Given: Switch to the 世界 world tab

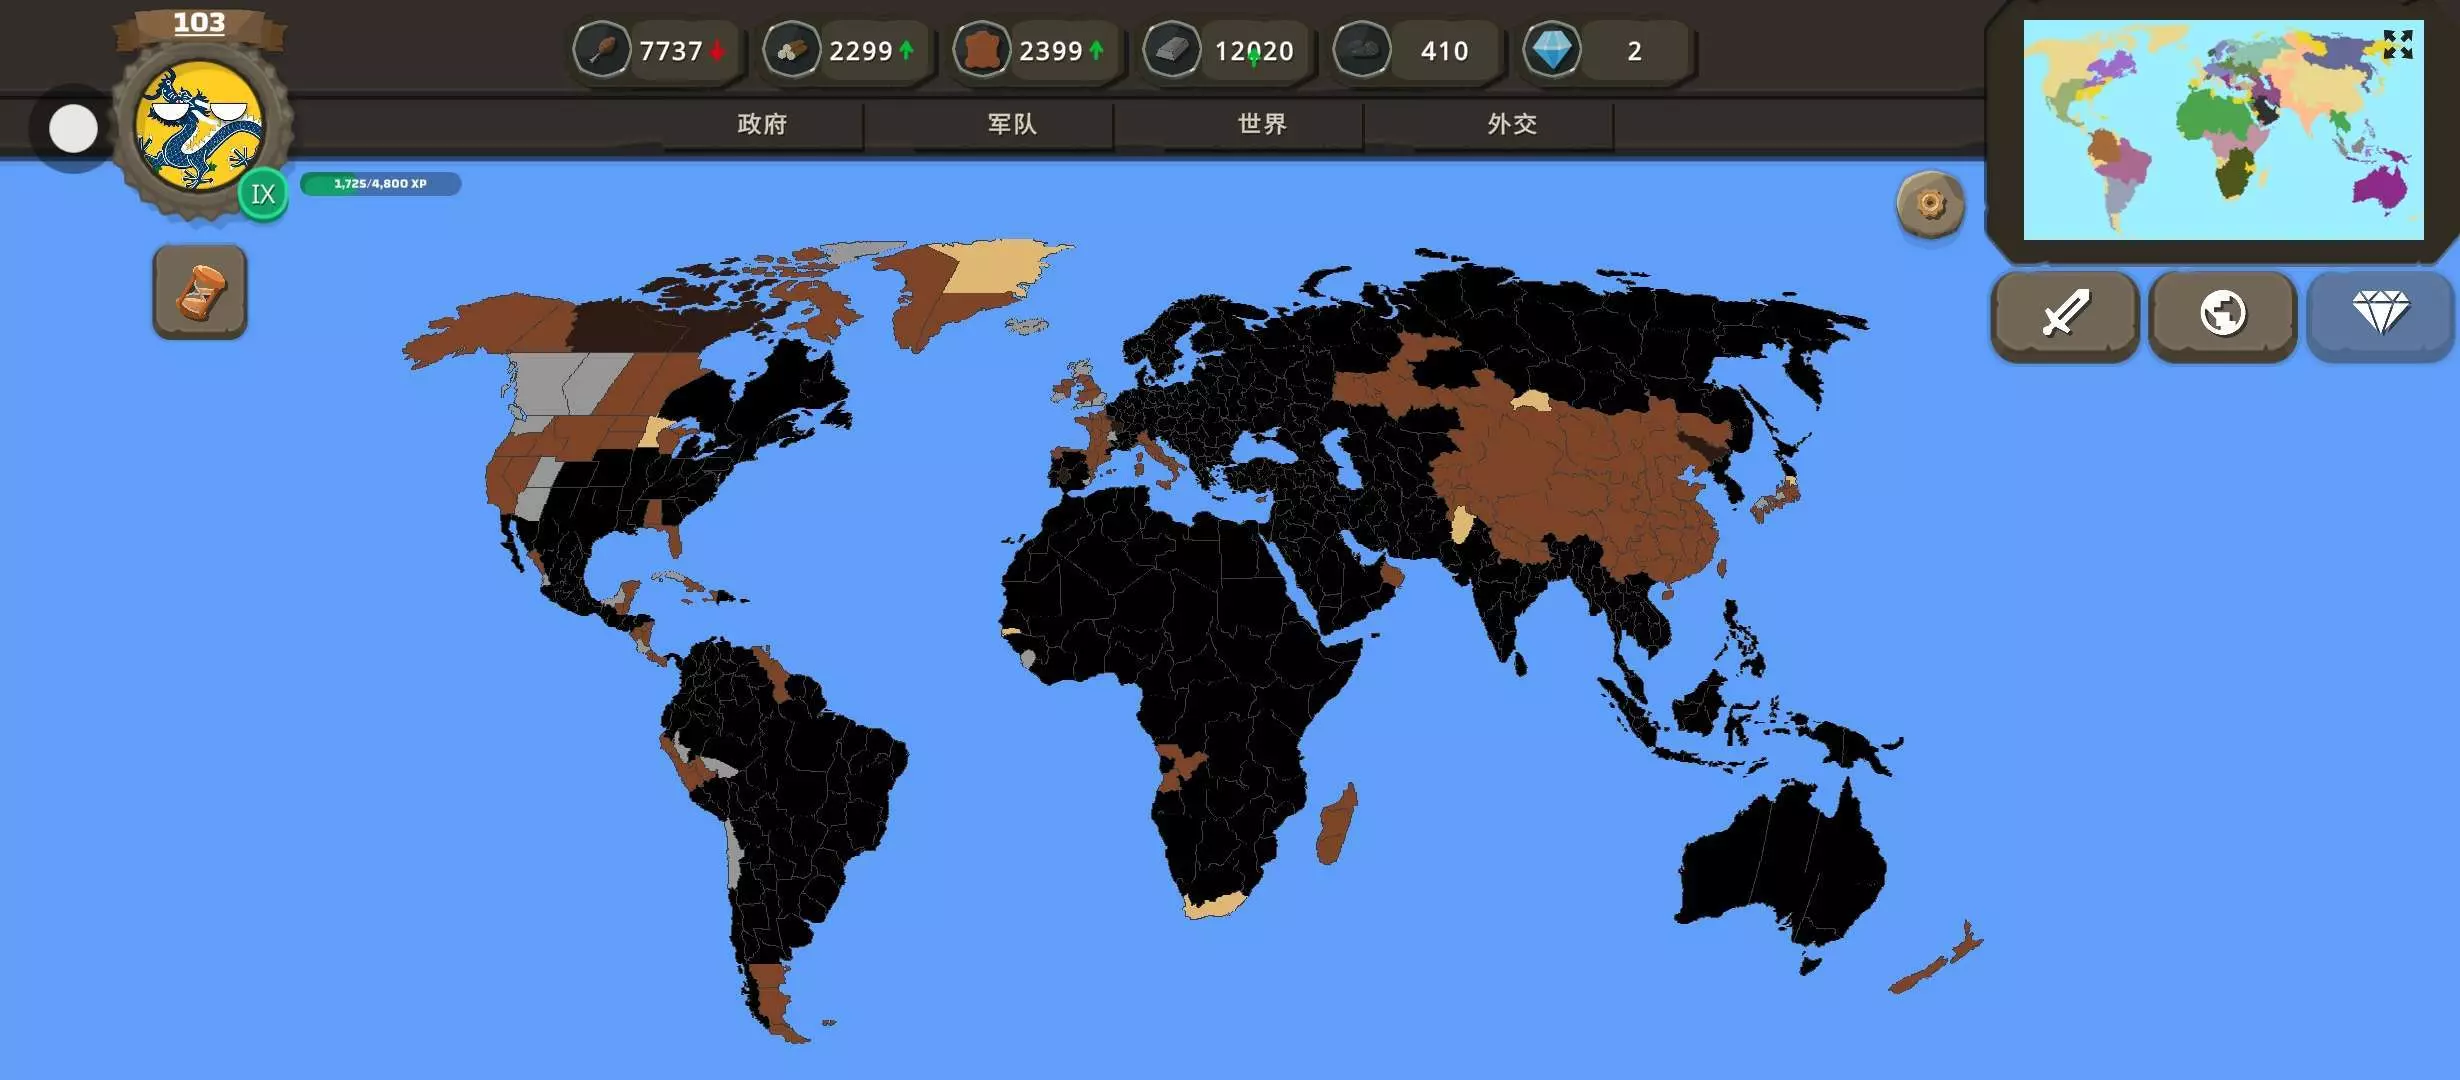Looking at the screenshot, I should pos(1262,124).
